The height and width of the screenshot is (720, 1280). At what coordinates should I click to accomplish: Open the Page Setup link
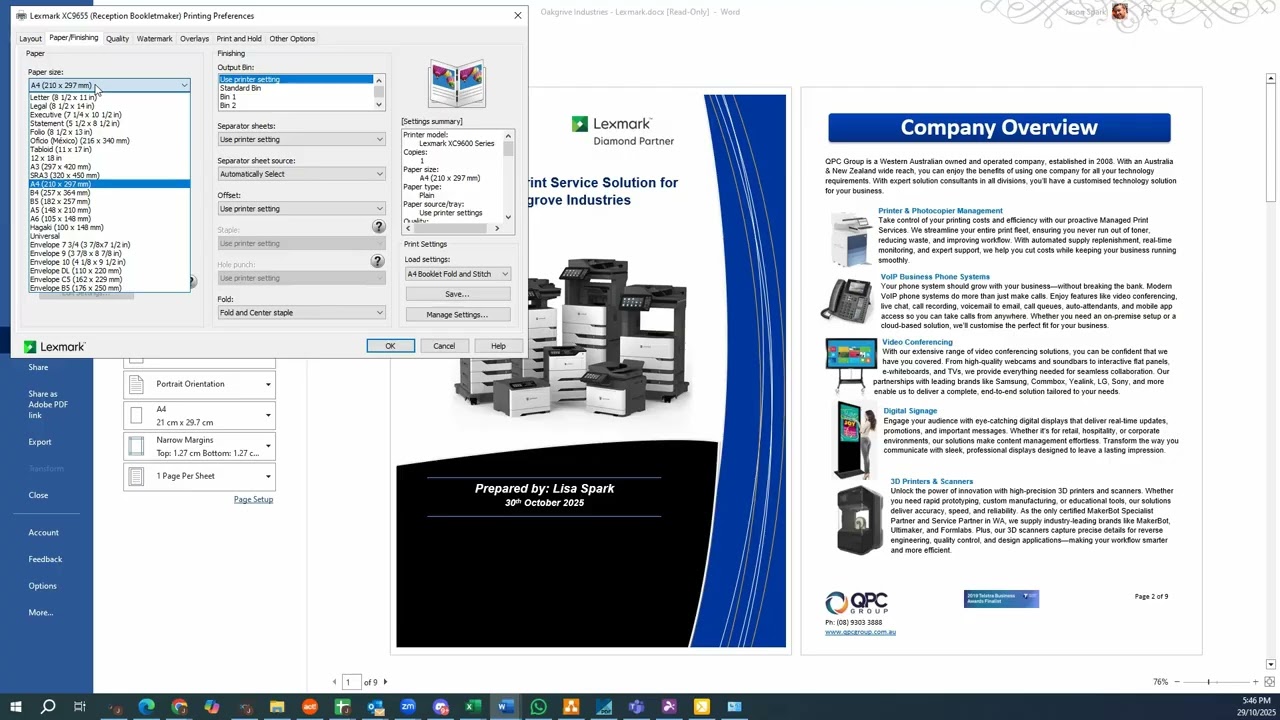coord(253,500)
